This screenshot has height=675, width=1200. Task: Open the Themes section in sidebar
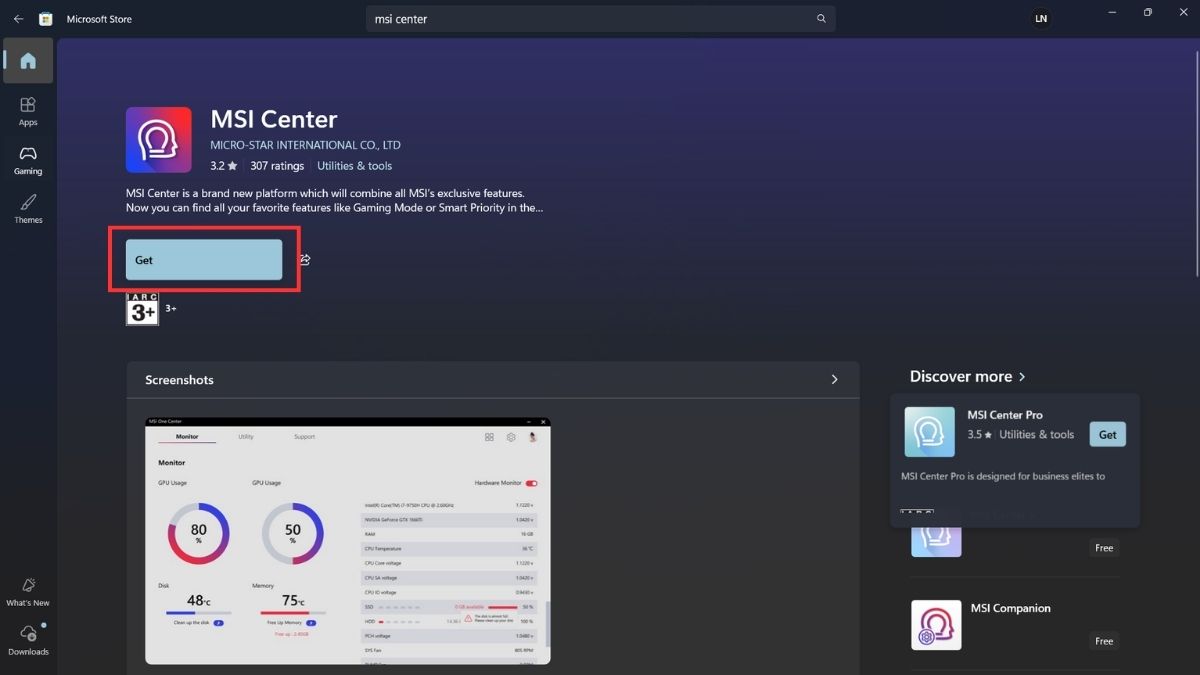(28, 209)
